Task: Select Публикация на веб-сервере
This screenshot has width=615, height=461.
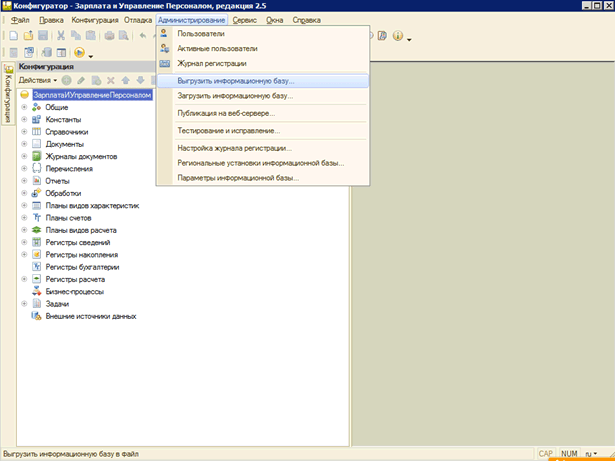Action: point(263,113)
